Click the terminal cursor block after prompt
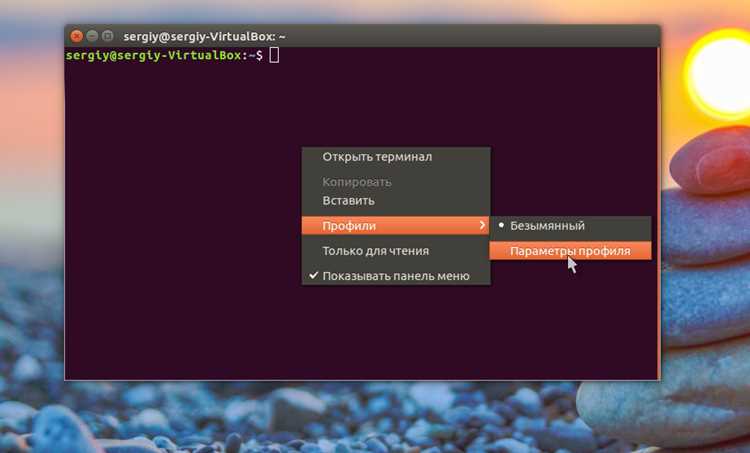The width and height of the screenshot is (750, 453). [274, 55]
